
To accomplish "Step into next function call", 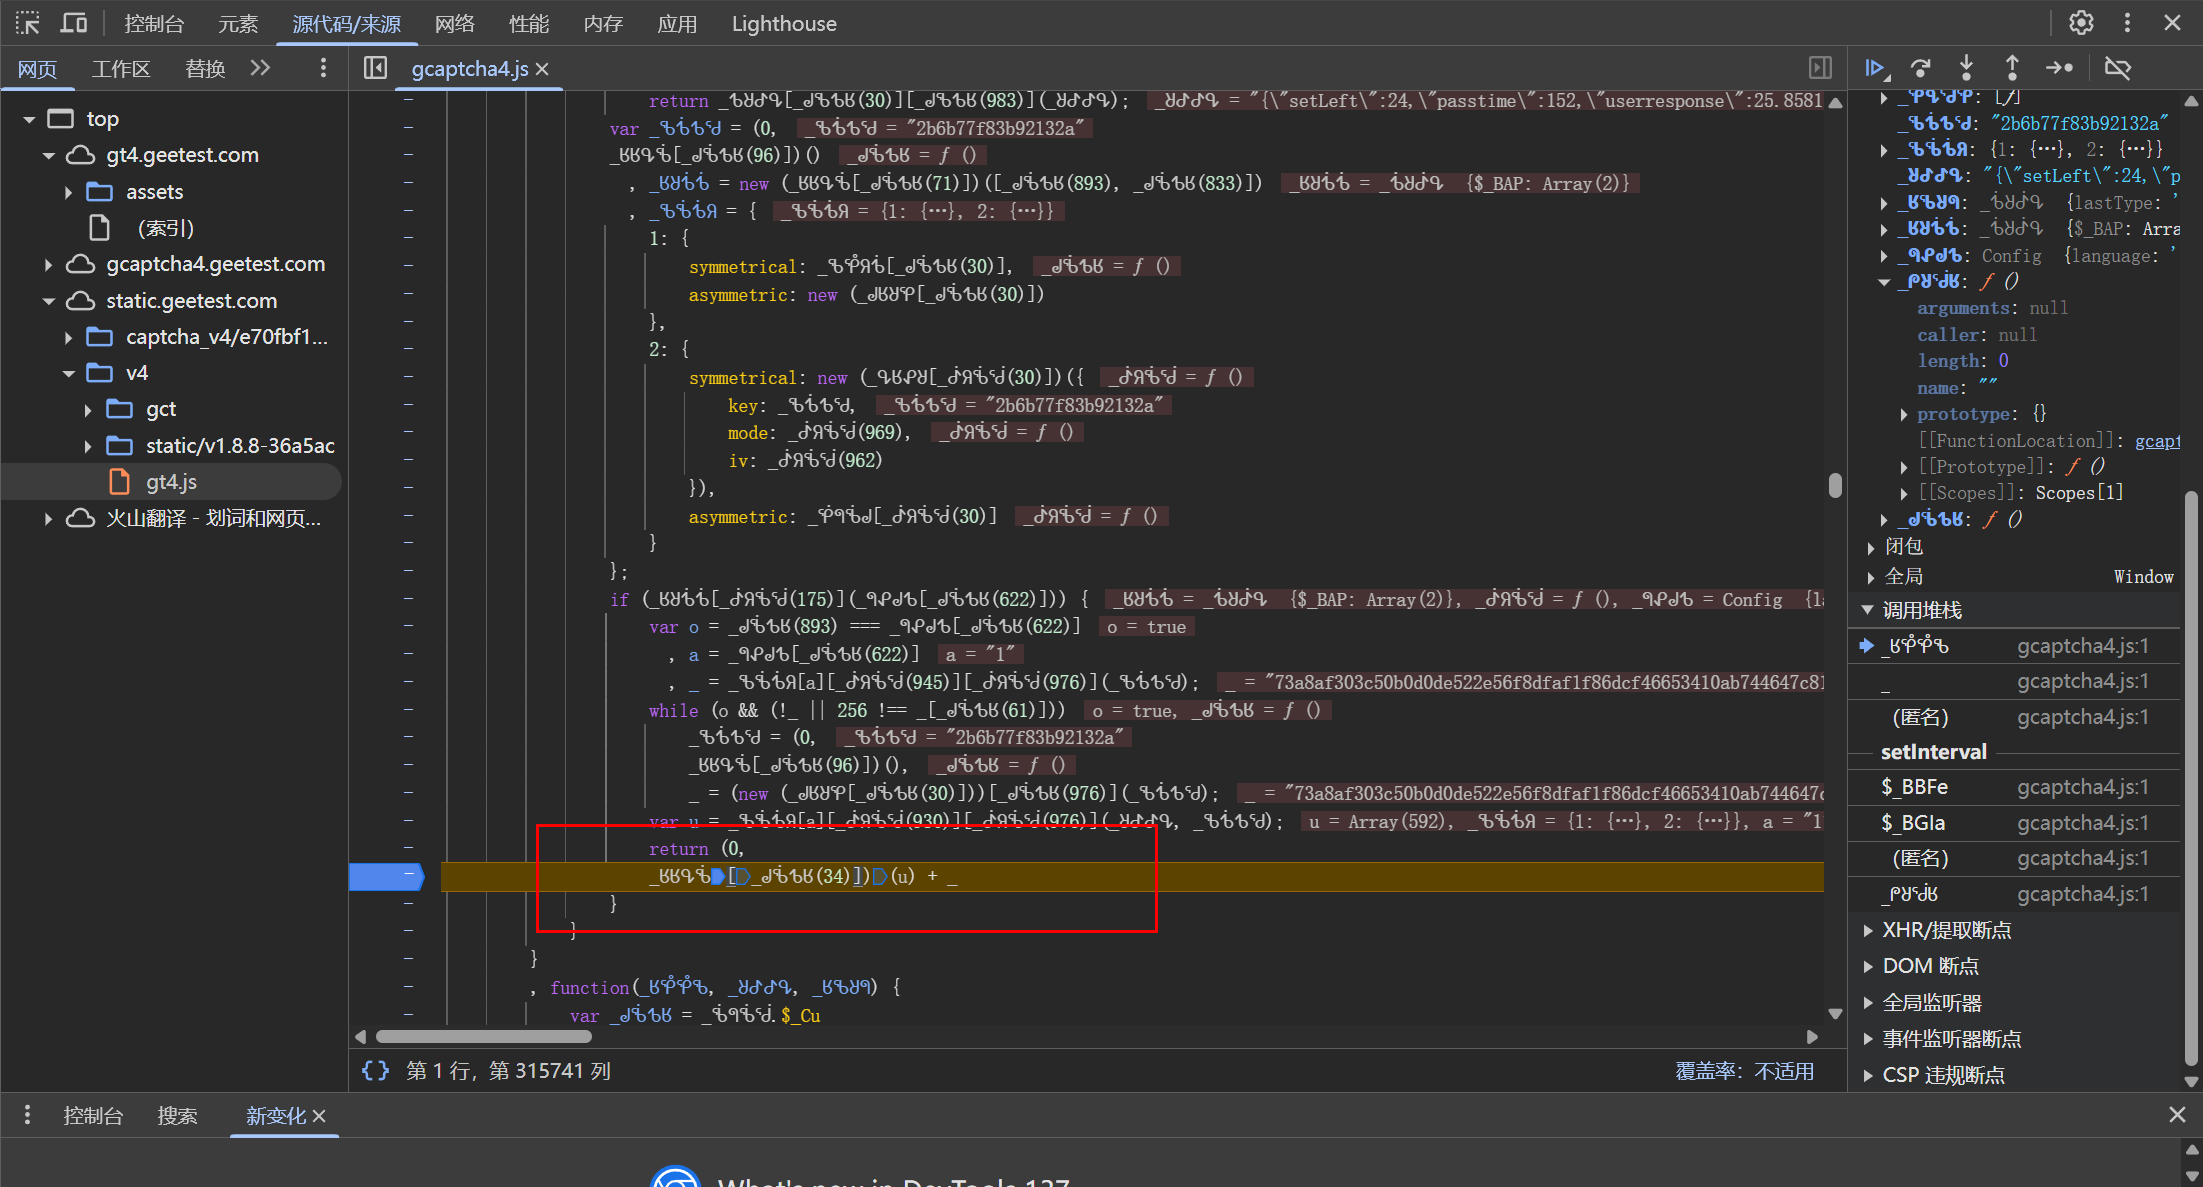I will tap(1966, 68).
